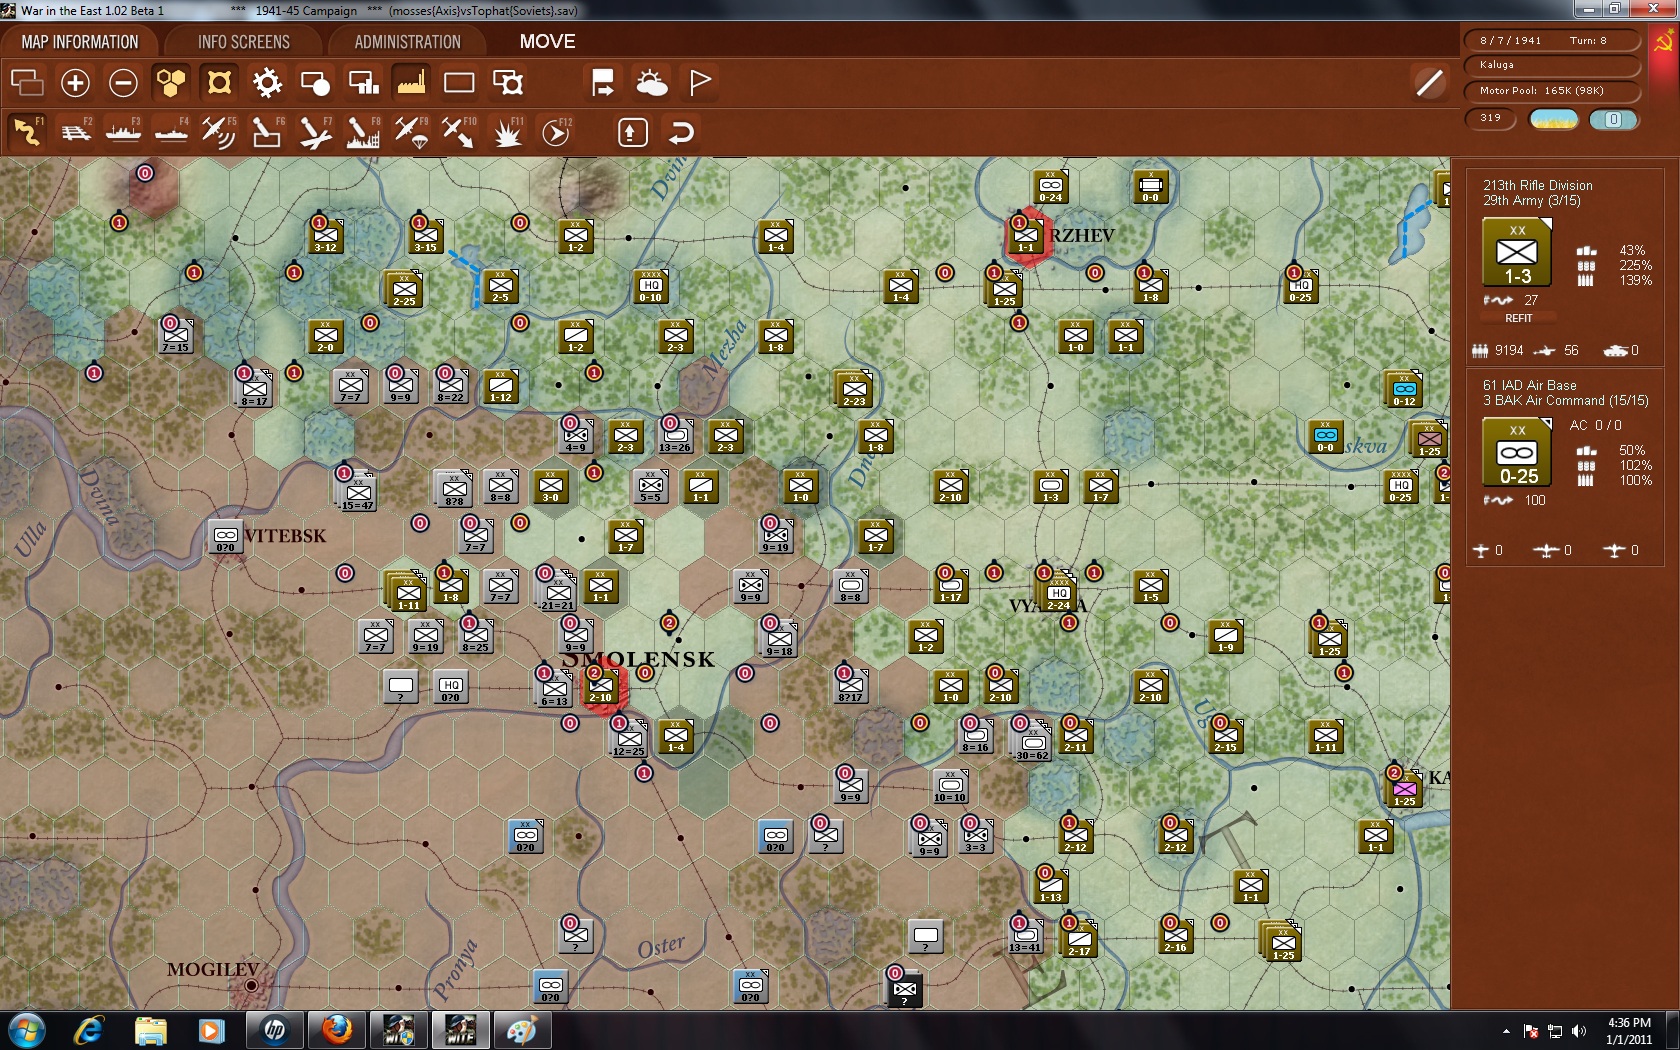Select the F9 air transport mode
The height and width of the screenshot is (1050, 1680).
pyautogui.click(x=411, y=132)
